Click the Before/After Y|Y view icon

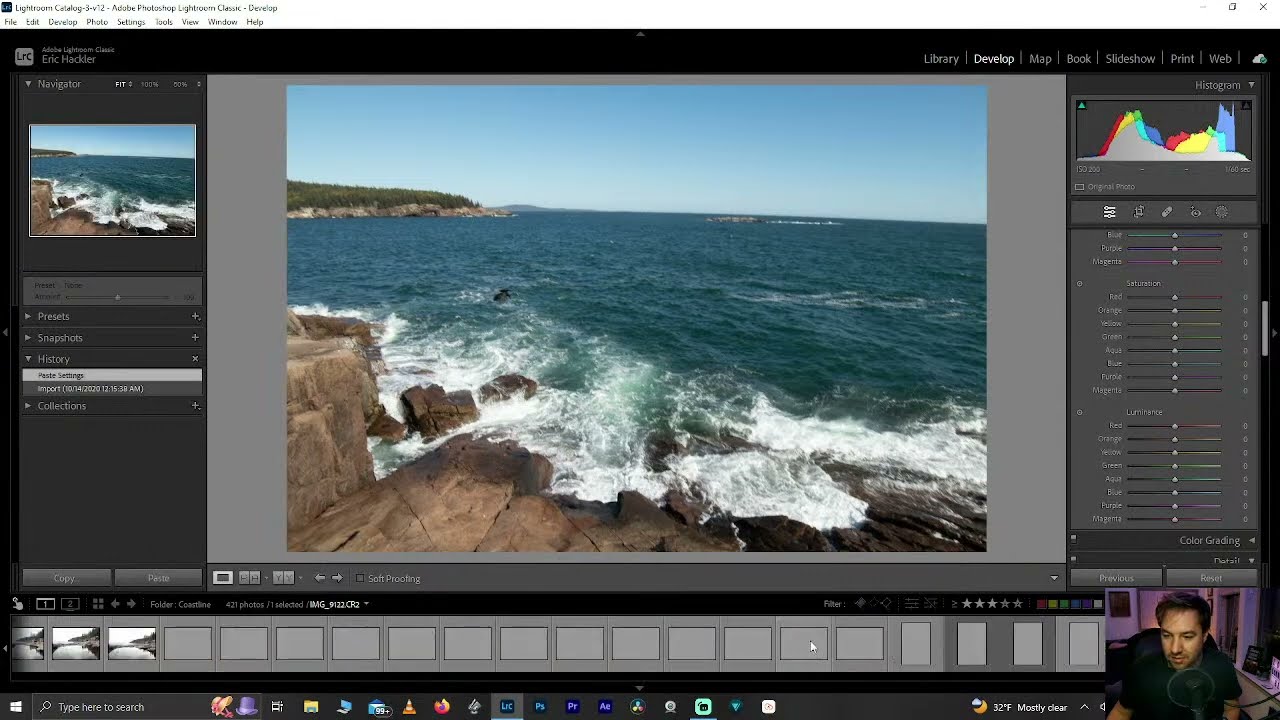pos(283,578)
